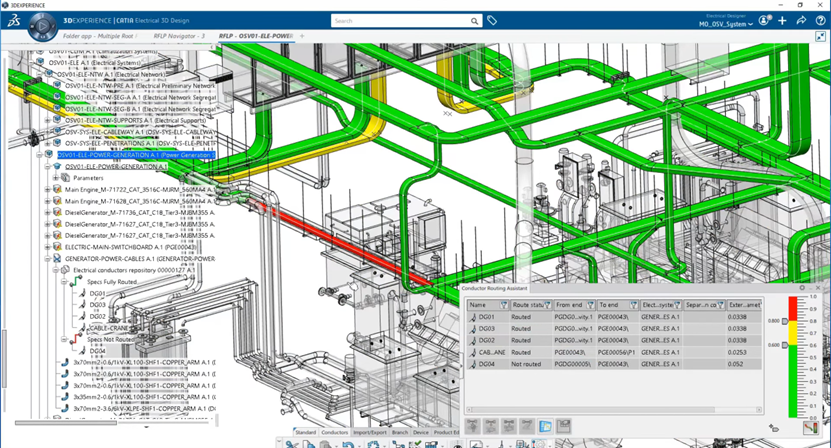The height and width of the screenshot is (448, 831).
Task: Open the Import/Export toolbar tab
Action: pos(370,432)
